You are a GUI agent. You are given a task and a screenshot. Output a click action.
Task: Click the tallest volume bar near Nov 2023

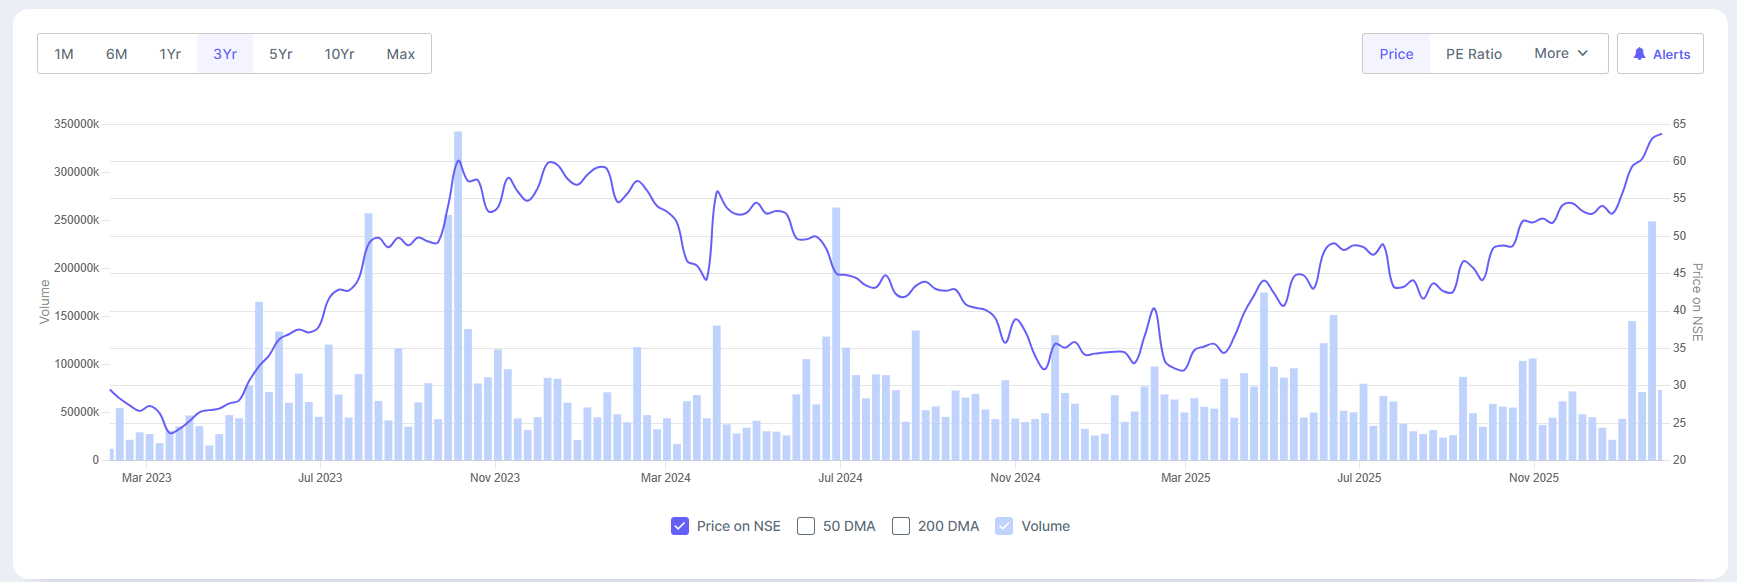(x=458, y=300)
